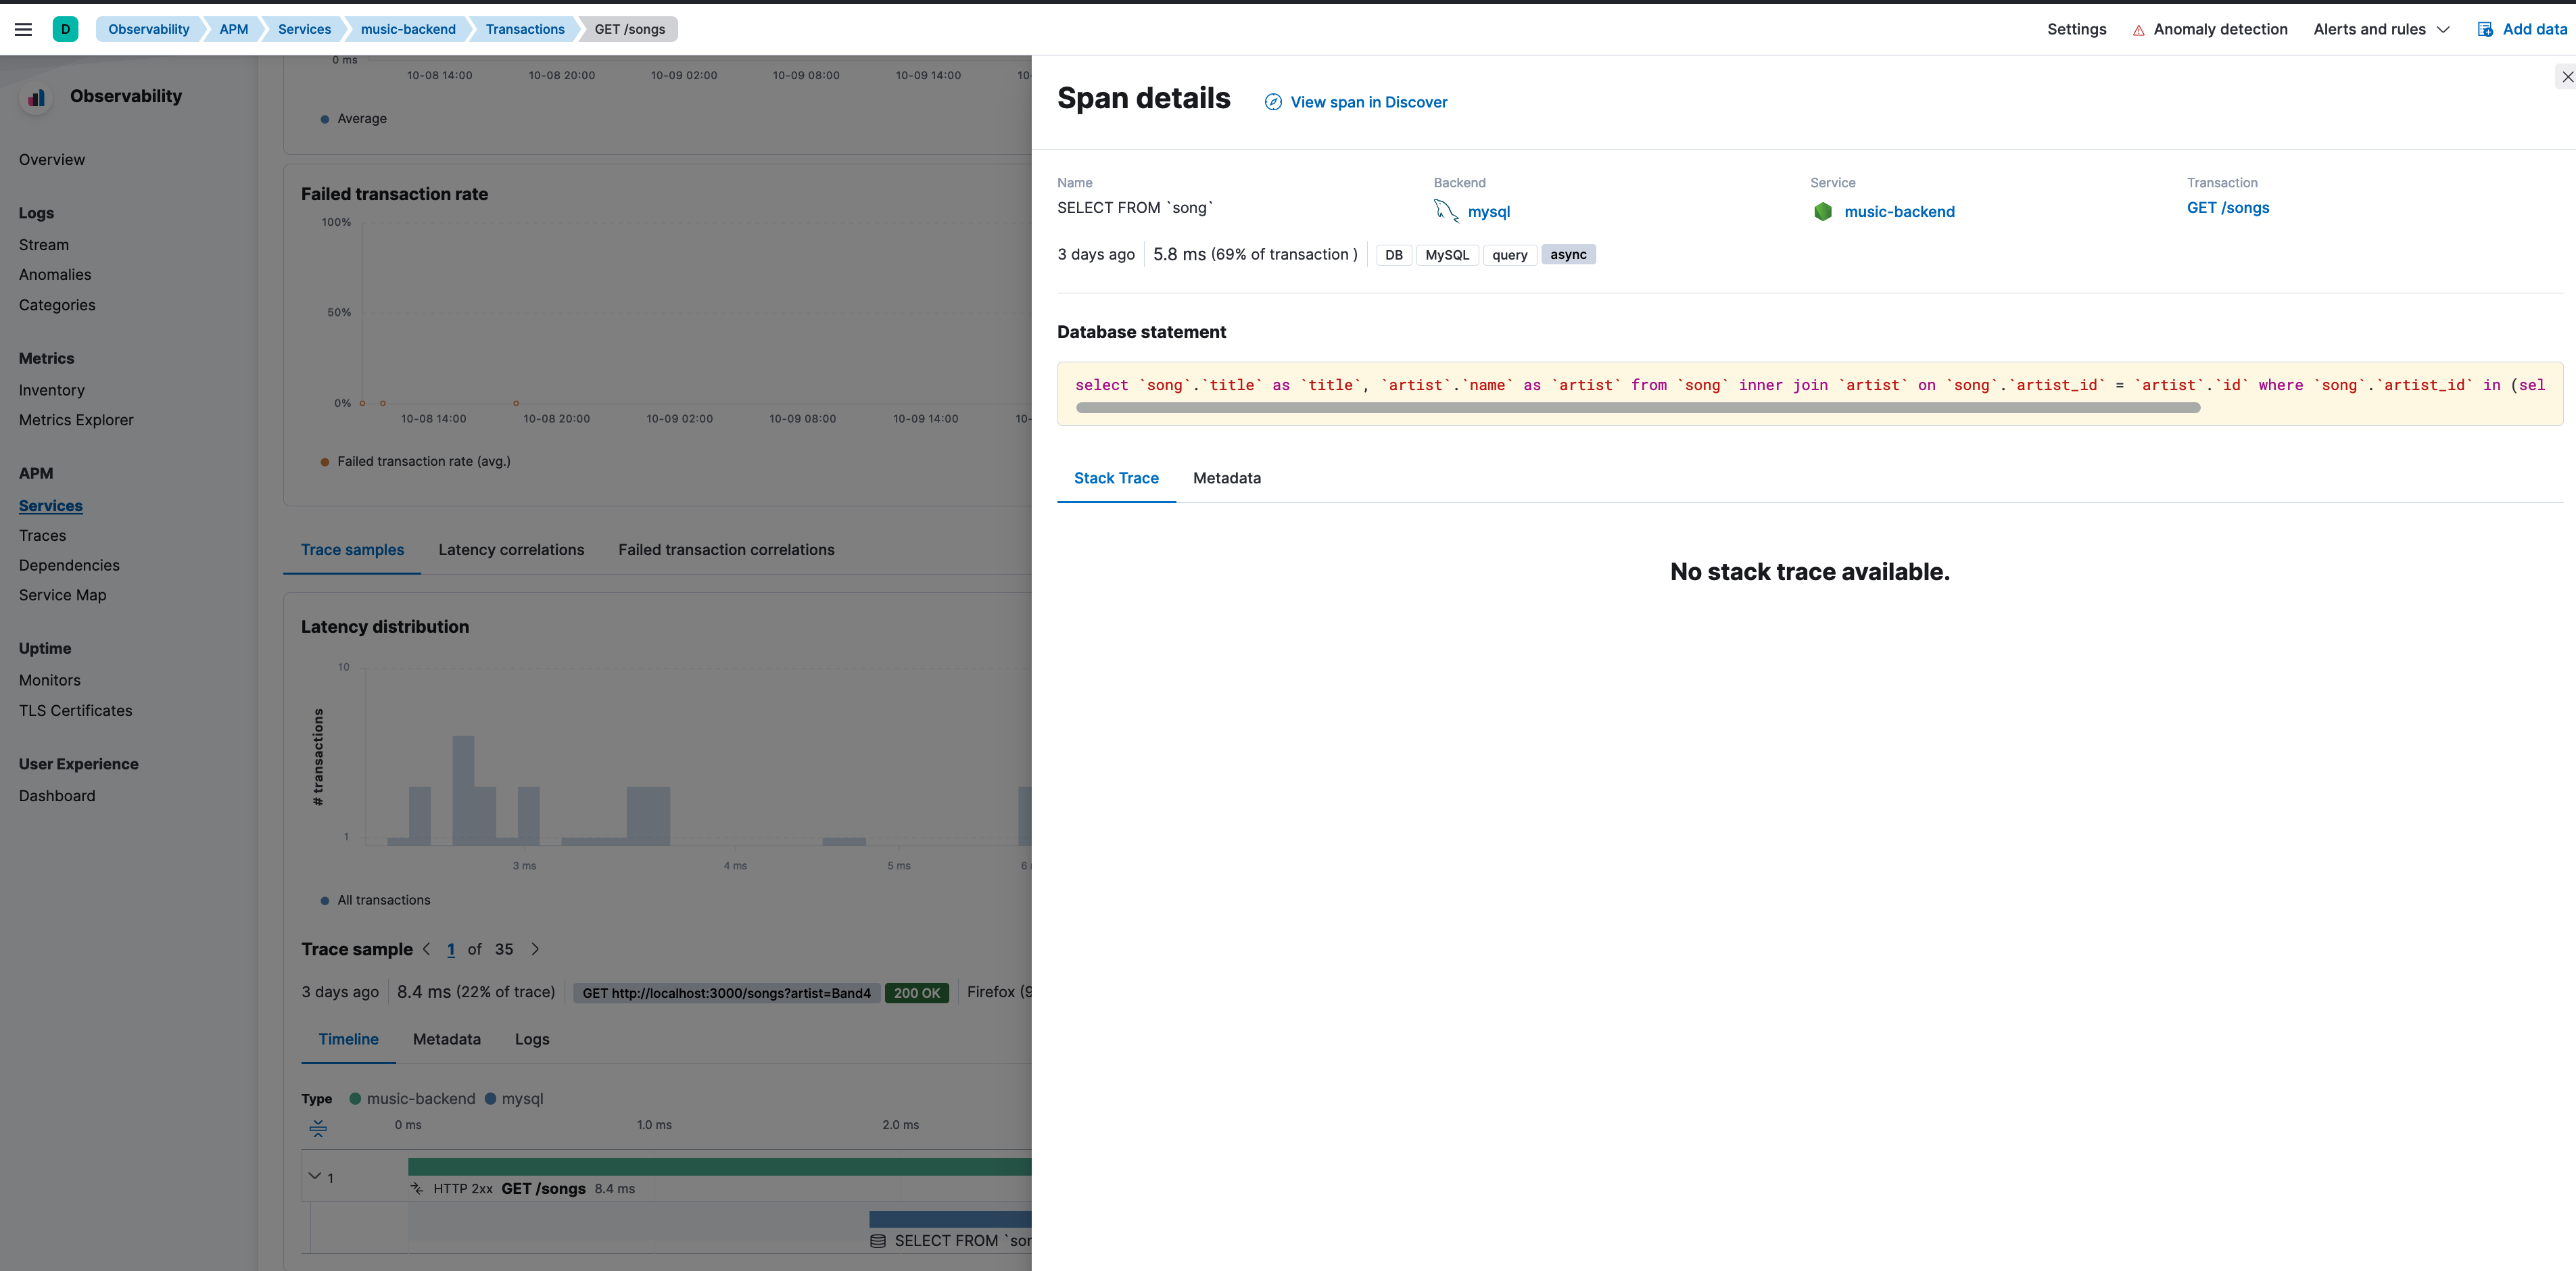Click the database statement horizontal scrollbar
Screen dimensions: 2576x1271
point(1638,408)
